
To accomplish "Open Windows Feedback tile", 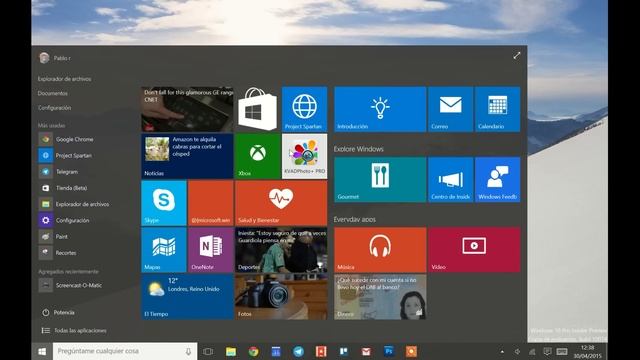I will (498, 180).
